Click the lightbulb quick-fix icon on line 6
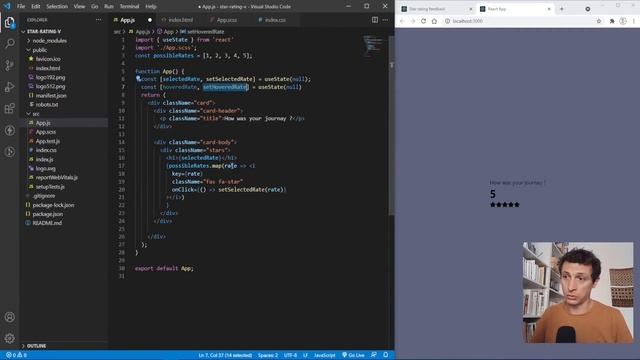The image size is (640, 360). [138, 78]
